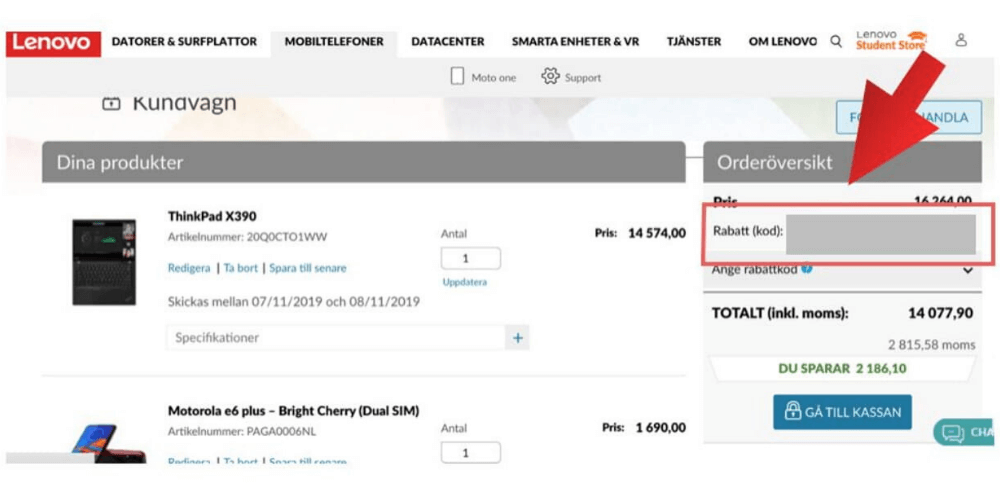Viewport: 1000px width, 500px height.
Task: Click the ThinkPad X390 product title
Action: pos(212,216)
